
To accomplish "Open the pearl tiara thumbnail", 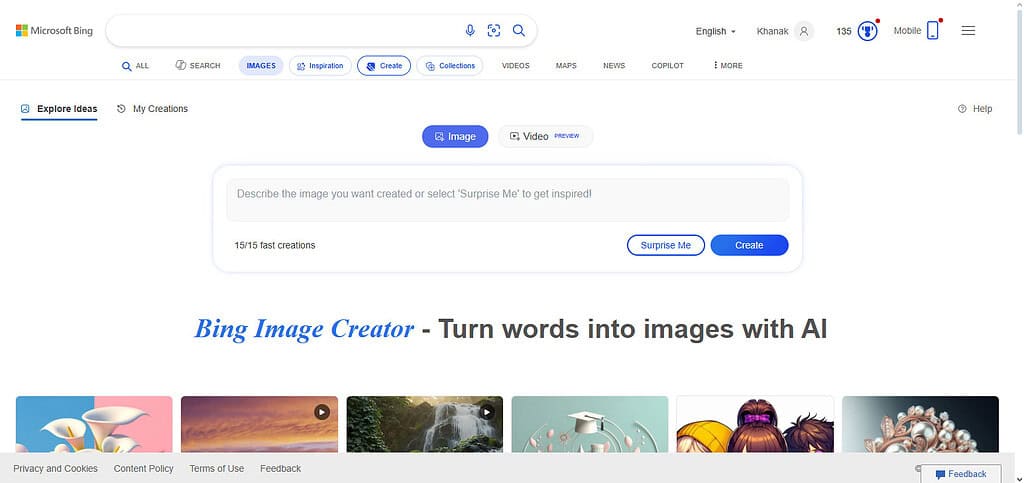I will click(x=920, y=424).
